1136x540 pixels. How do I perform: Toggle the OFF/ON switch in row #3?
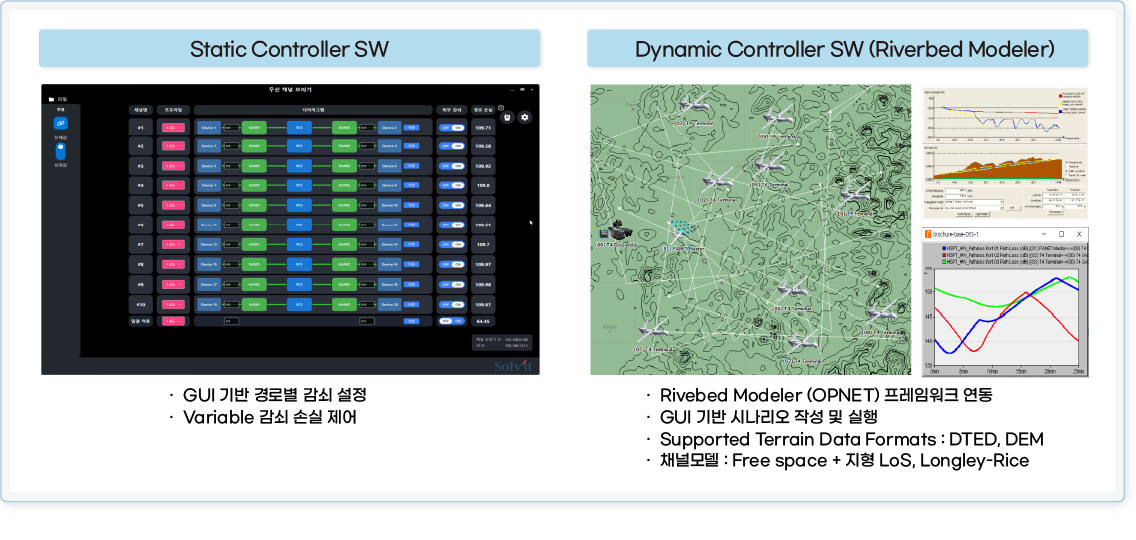(452, 166)
